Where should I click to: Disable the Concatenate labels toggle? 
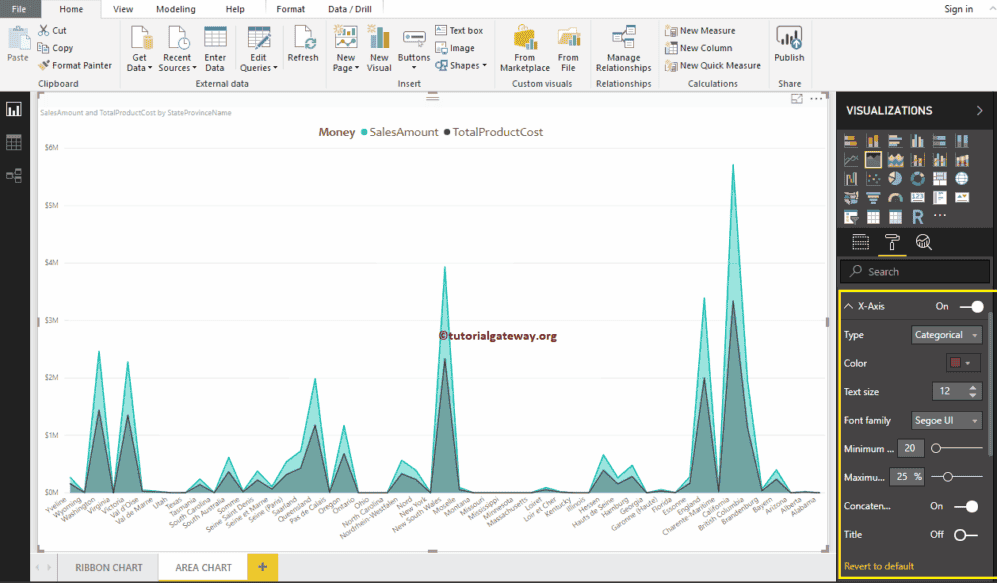[x=969, y=506]
